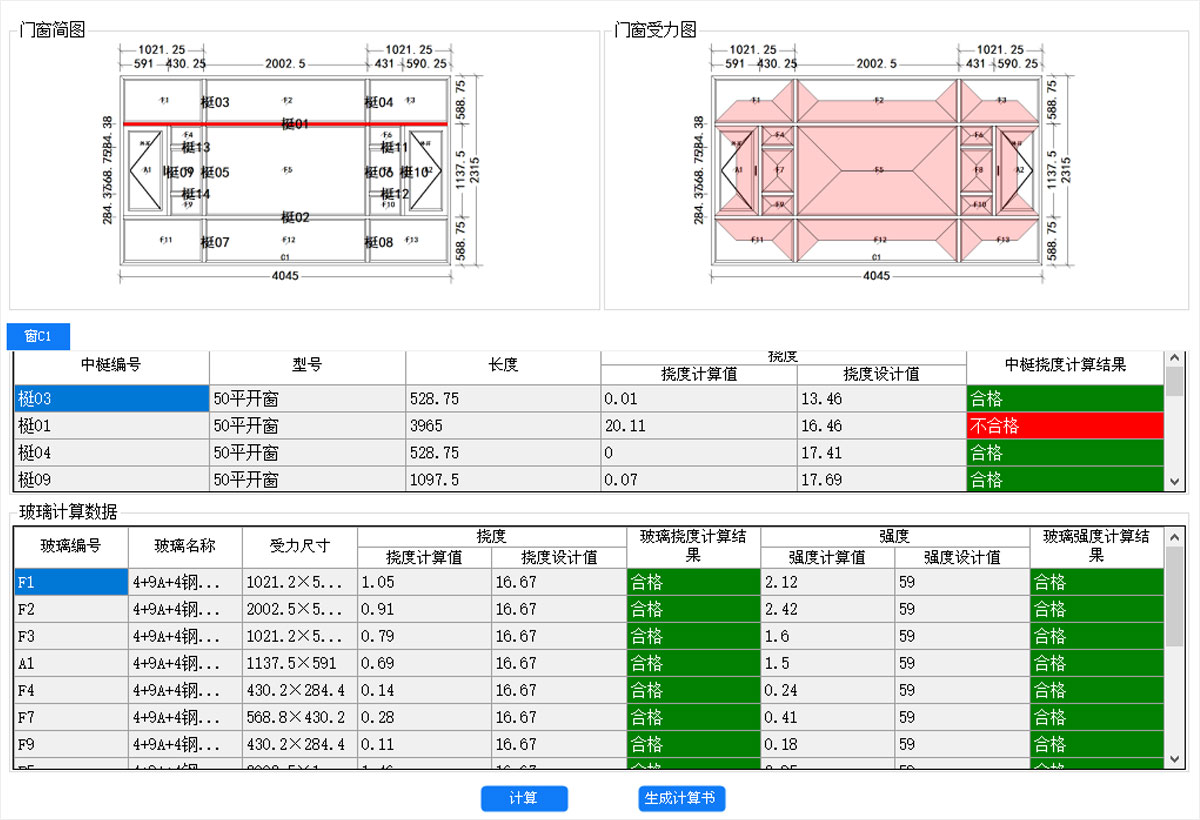This screenshot has width=1200, height=820.
Task: Select the A1 row in glass table
Action: tap(71, 663)
